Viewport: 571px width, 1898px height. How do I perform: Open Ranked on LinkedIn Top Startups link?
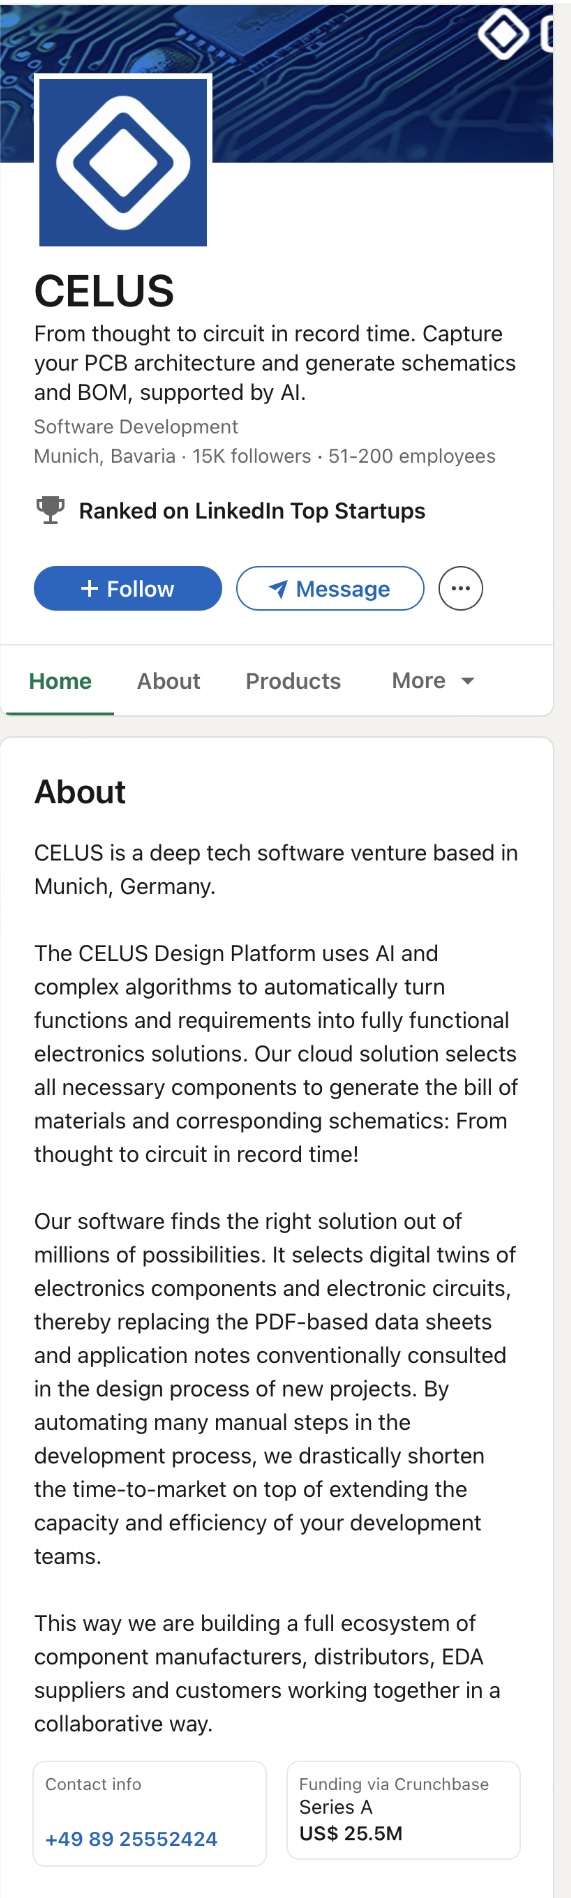(252, 511)
